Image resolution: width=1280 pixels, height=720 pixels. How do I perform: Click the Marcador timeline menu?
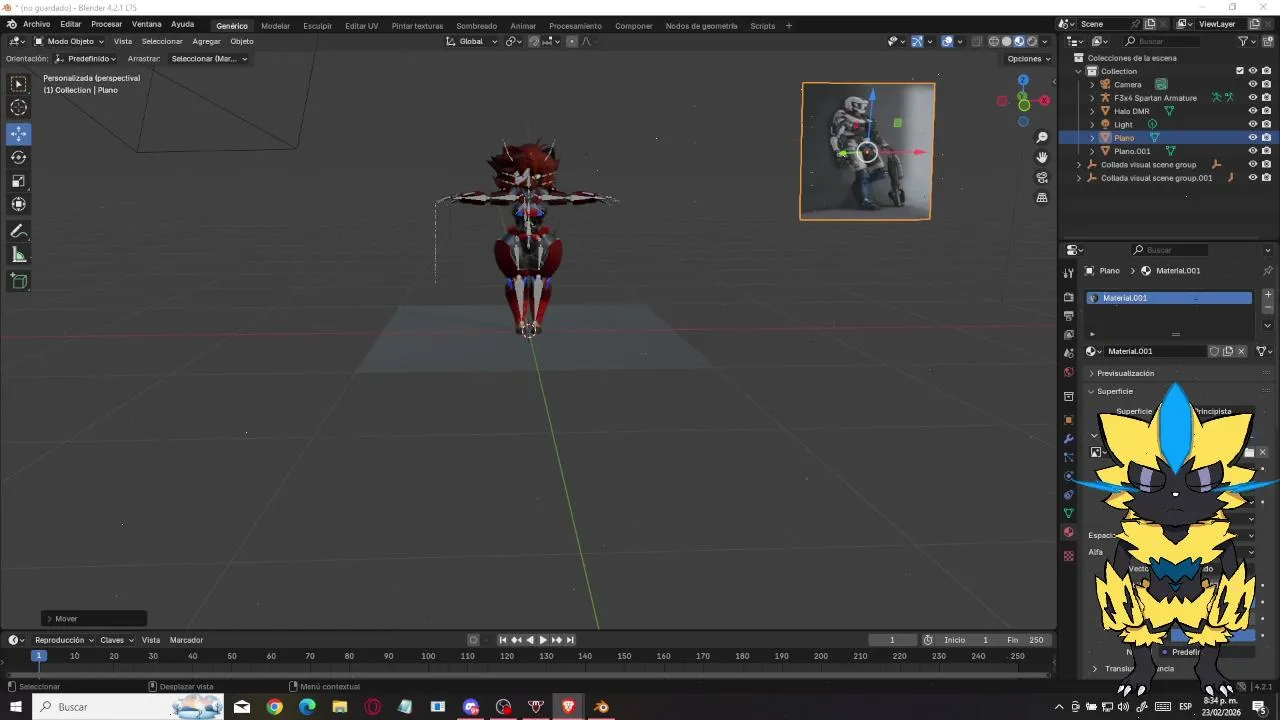pos(186,640)
